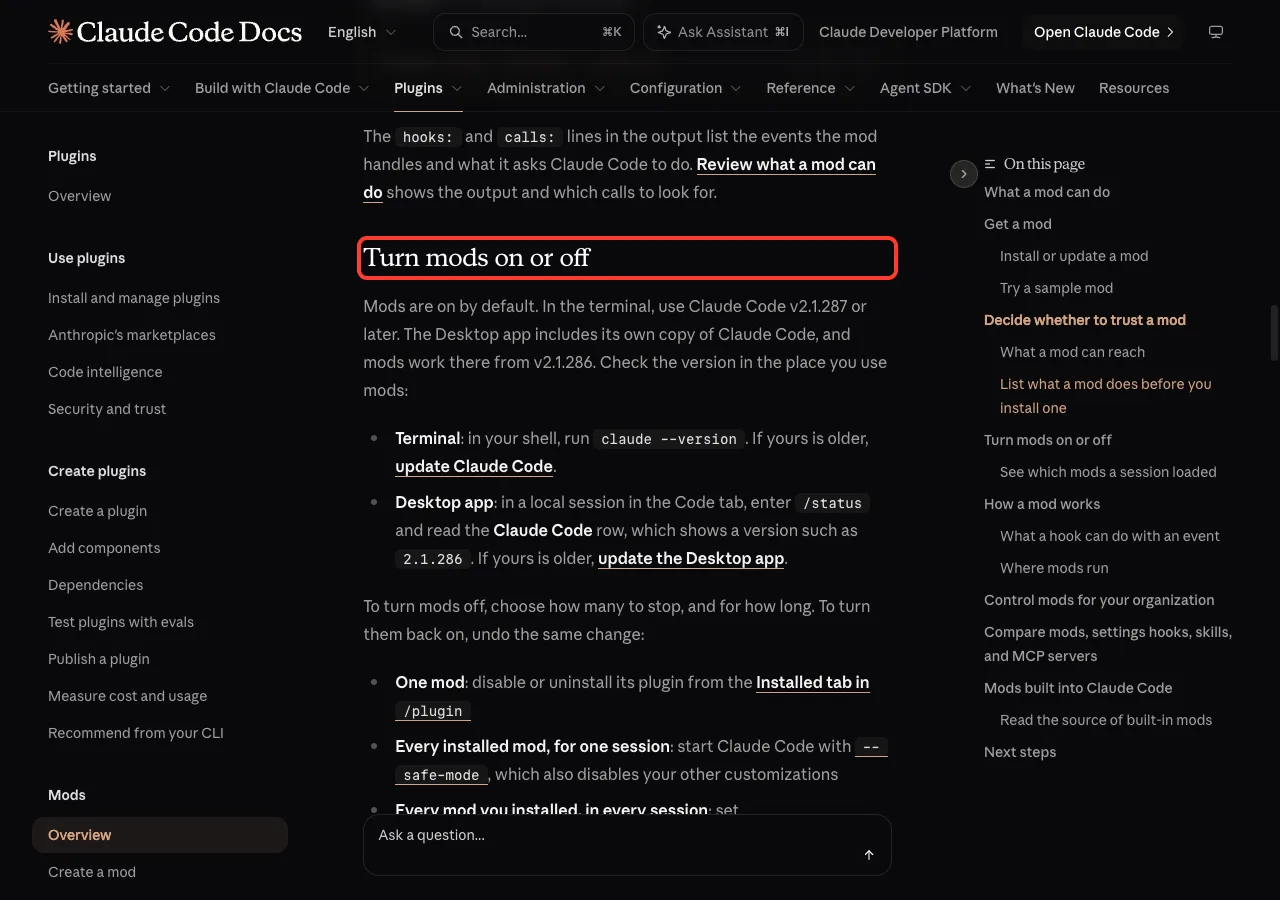Toggle the theme using the monitor icon
Screen dimensions: 1280x900
pyautogui.click(x=1216, y=32)
